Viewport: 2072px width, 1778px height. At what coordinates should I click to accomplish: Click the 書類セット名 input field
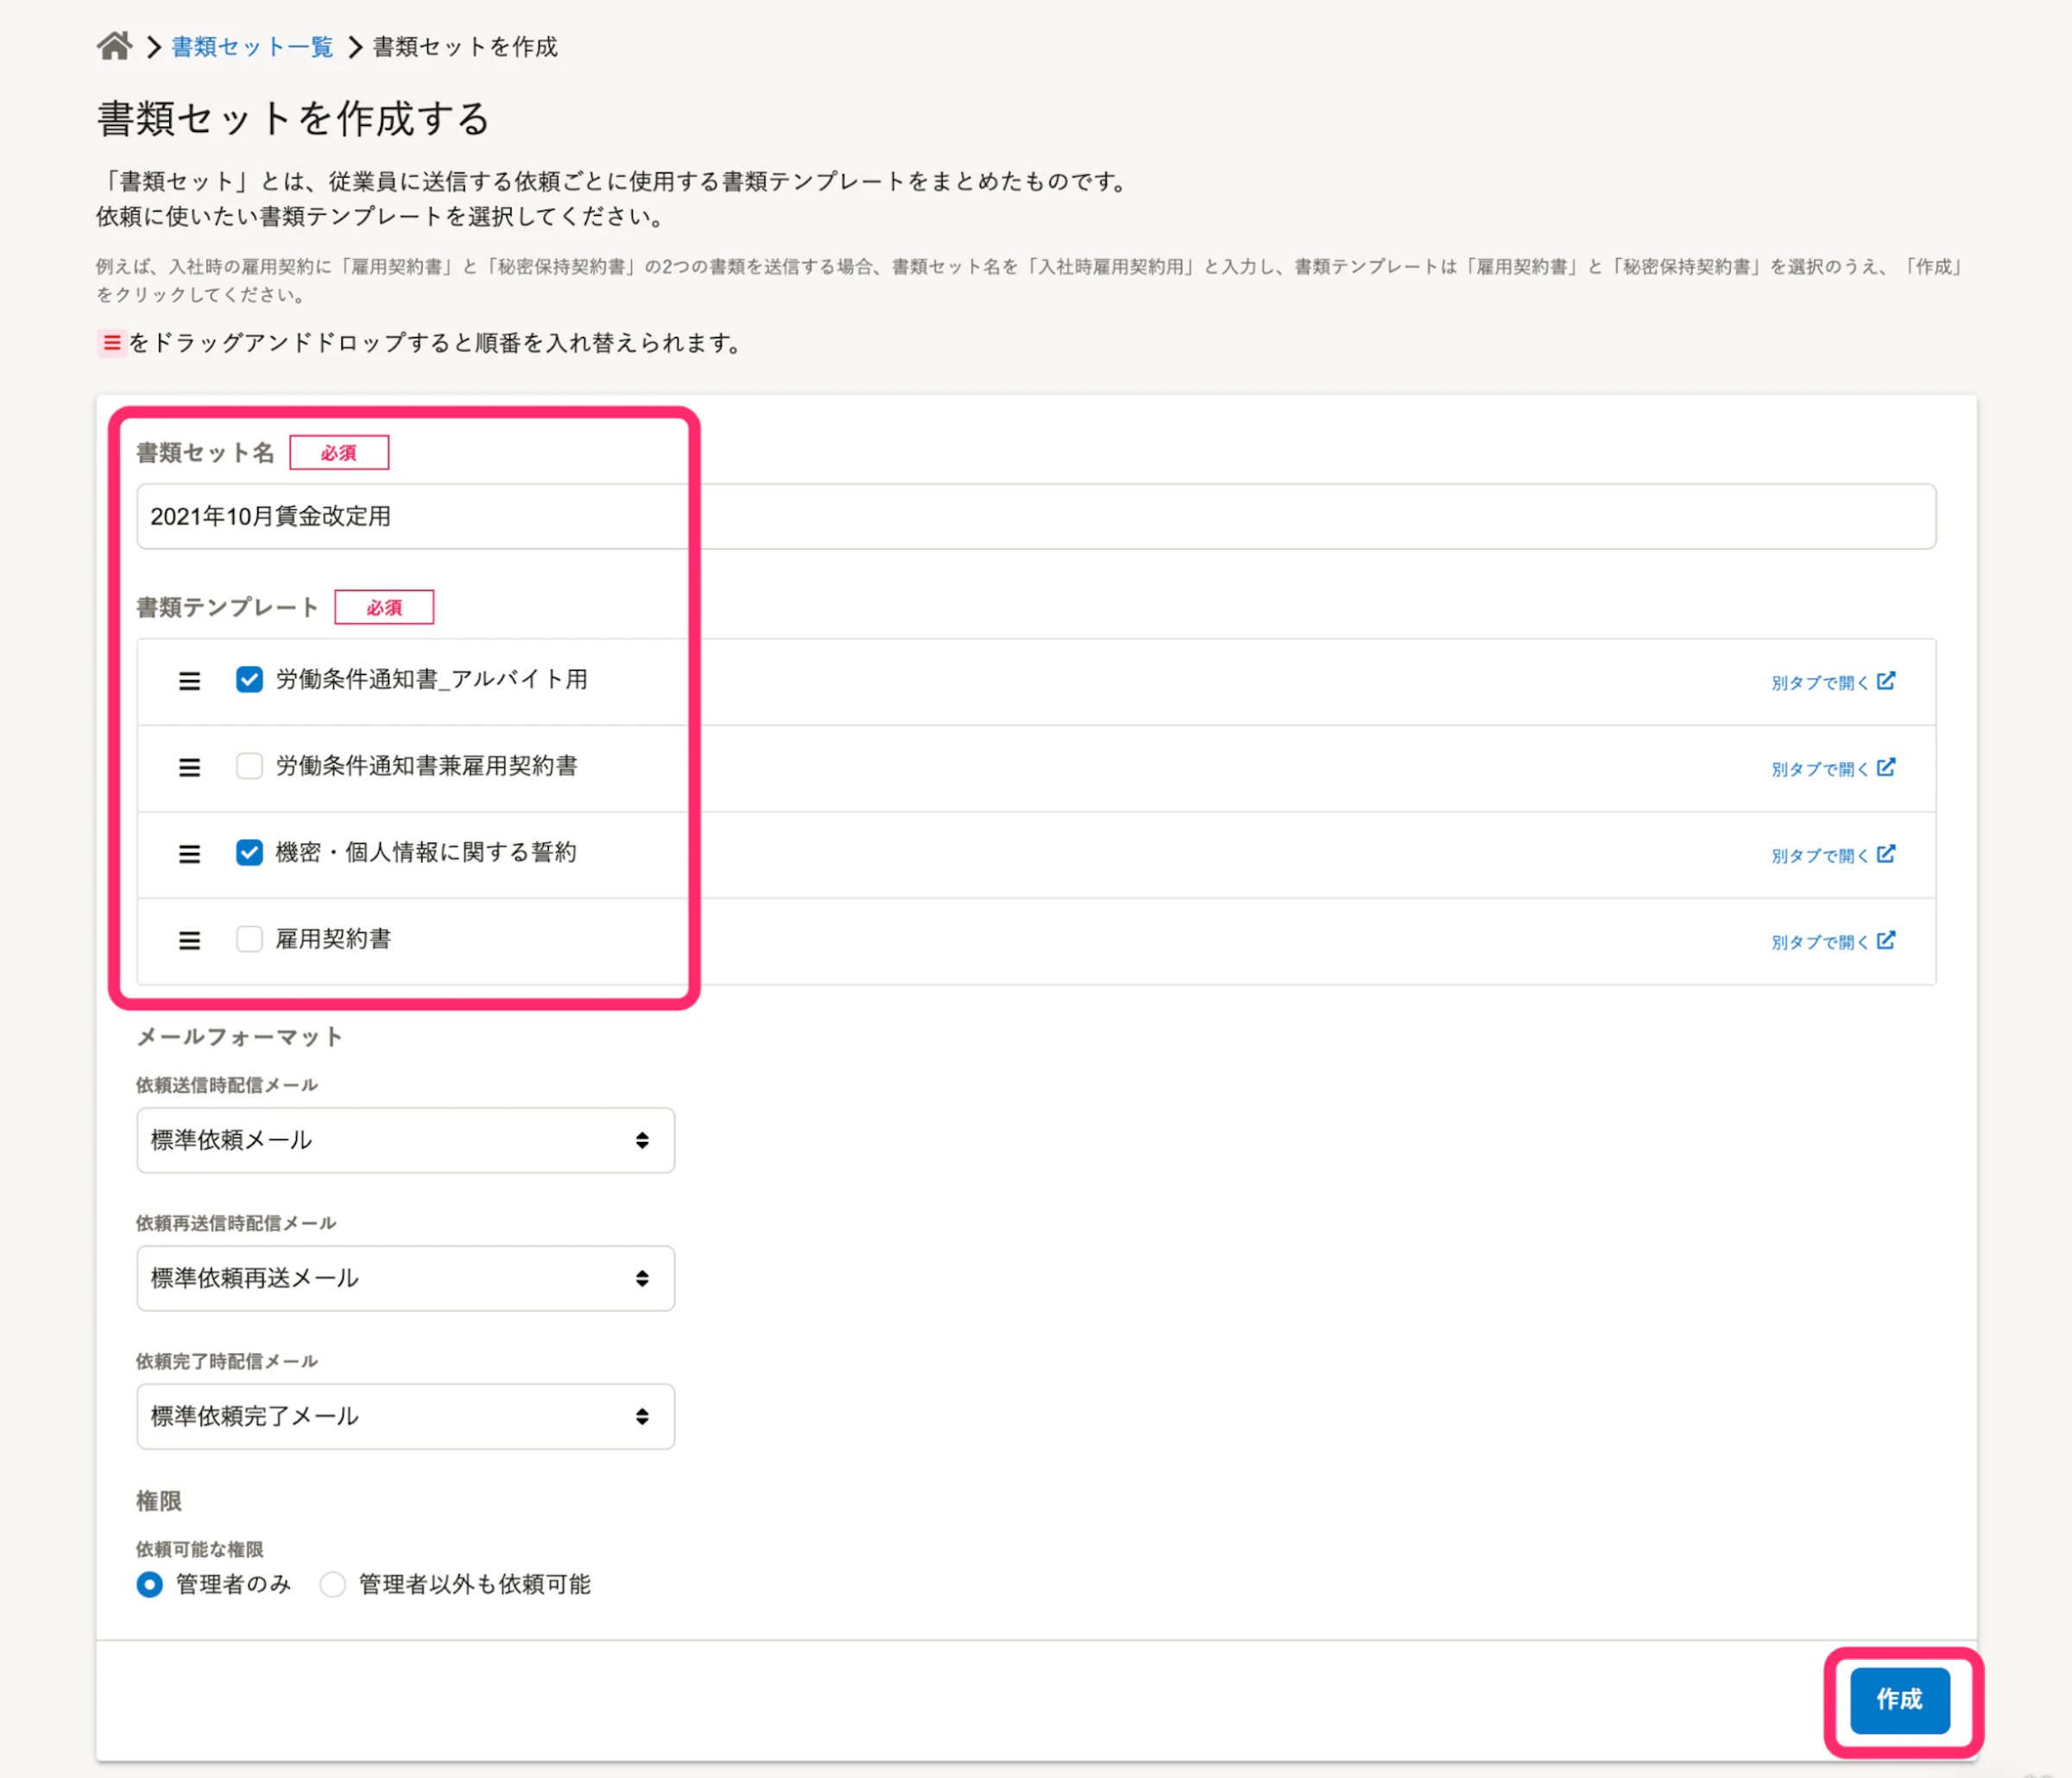tap(1036, 516)
